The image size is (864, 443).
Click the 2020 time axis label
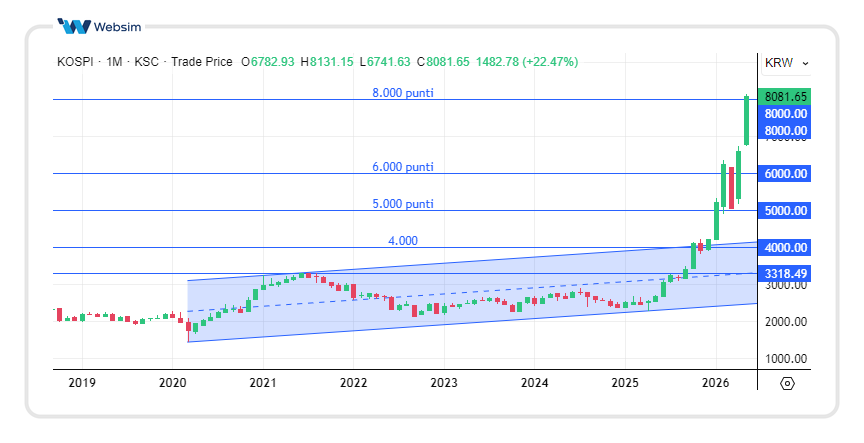172,382
